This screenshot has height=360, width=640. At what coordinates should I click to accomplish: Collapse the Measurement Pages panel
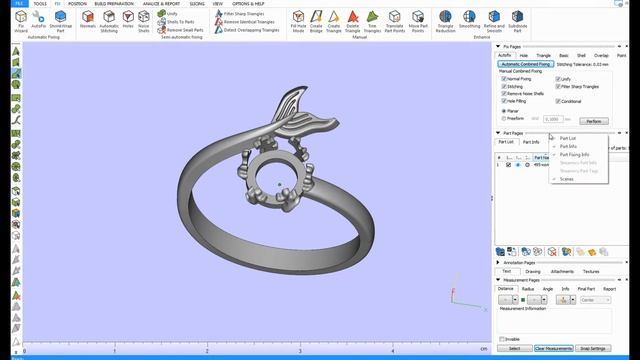[498, 280]
